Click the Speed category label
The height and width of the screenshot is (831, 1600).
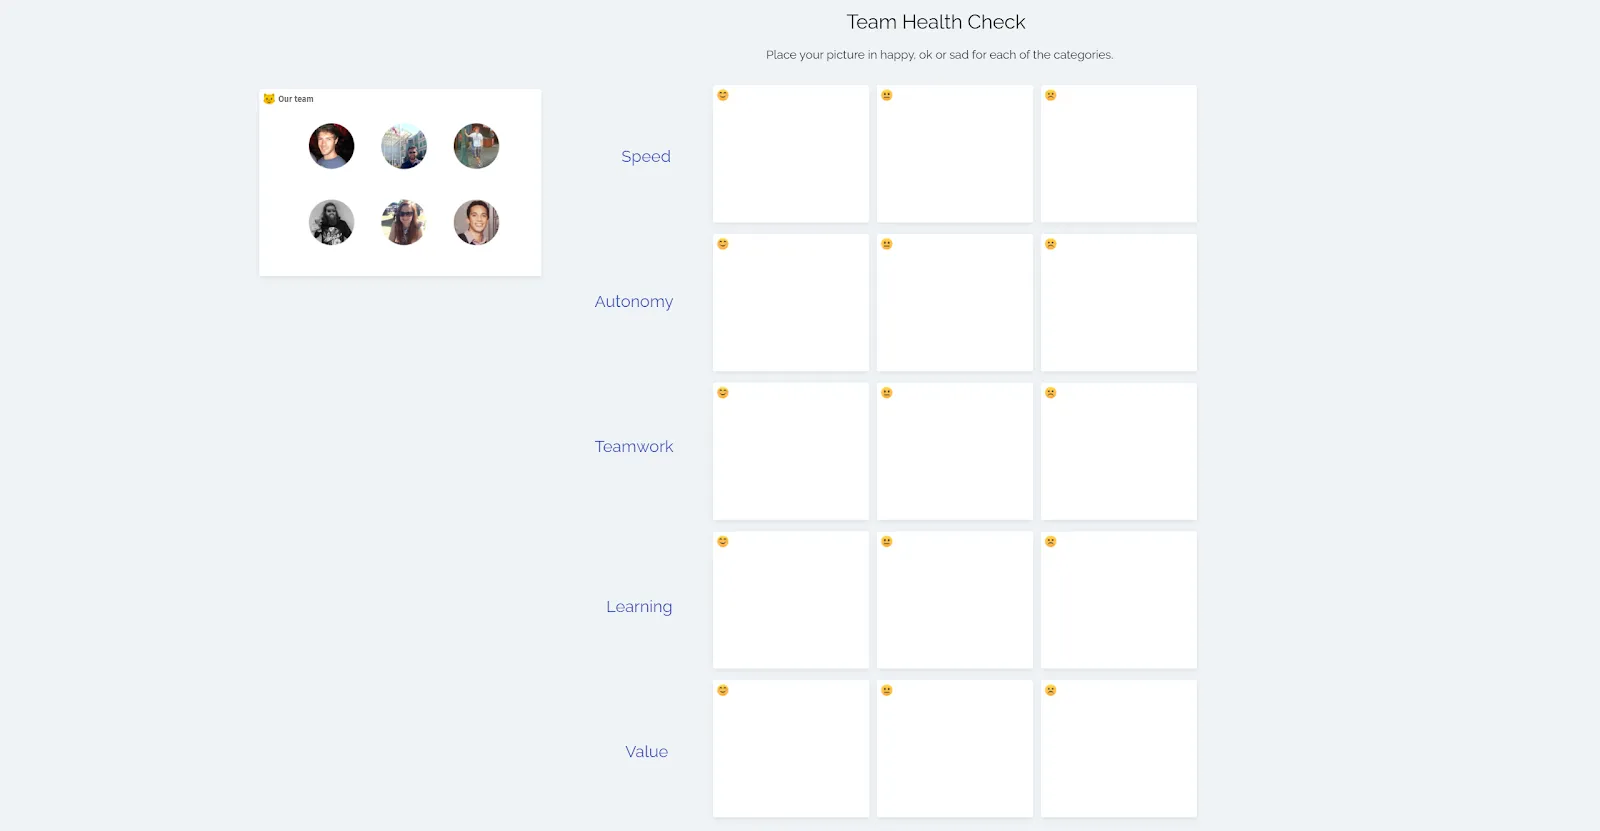point(646,156)
